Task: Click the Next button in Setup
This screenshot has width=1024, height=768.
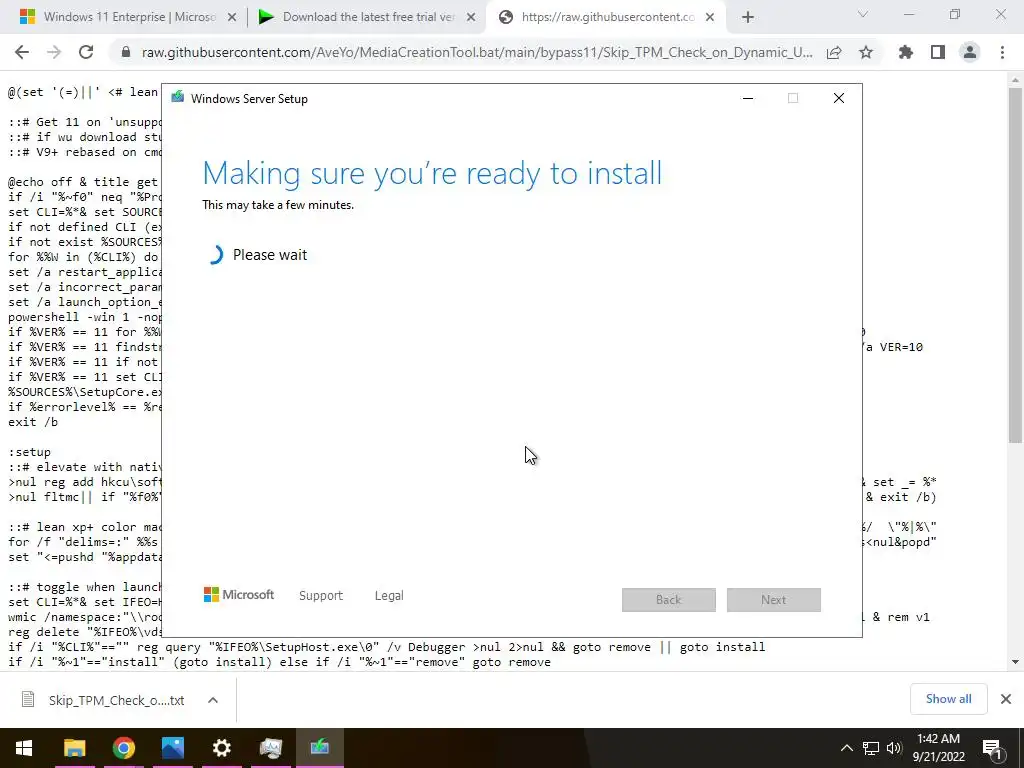Action: 774,600
